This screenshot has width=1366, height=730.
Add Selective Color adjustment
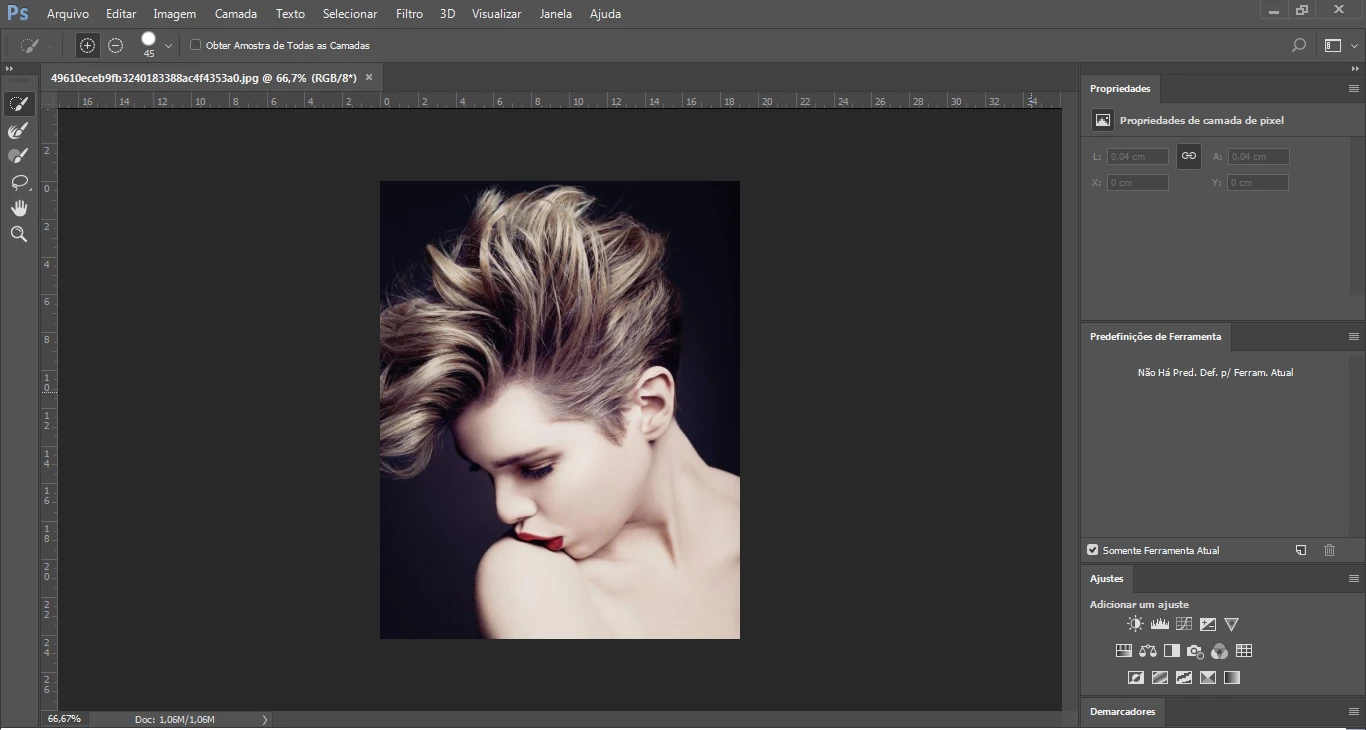point(1208,677)
